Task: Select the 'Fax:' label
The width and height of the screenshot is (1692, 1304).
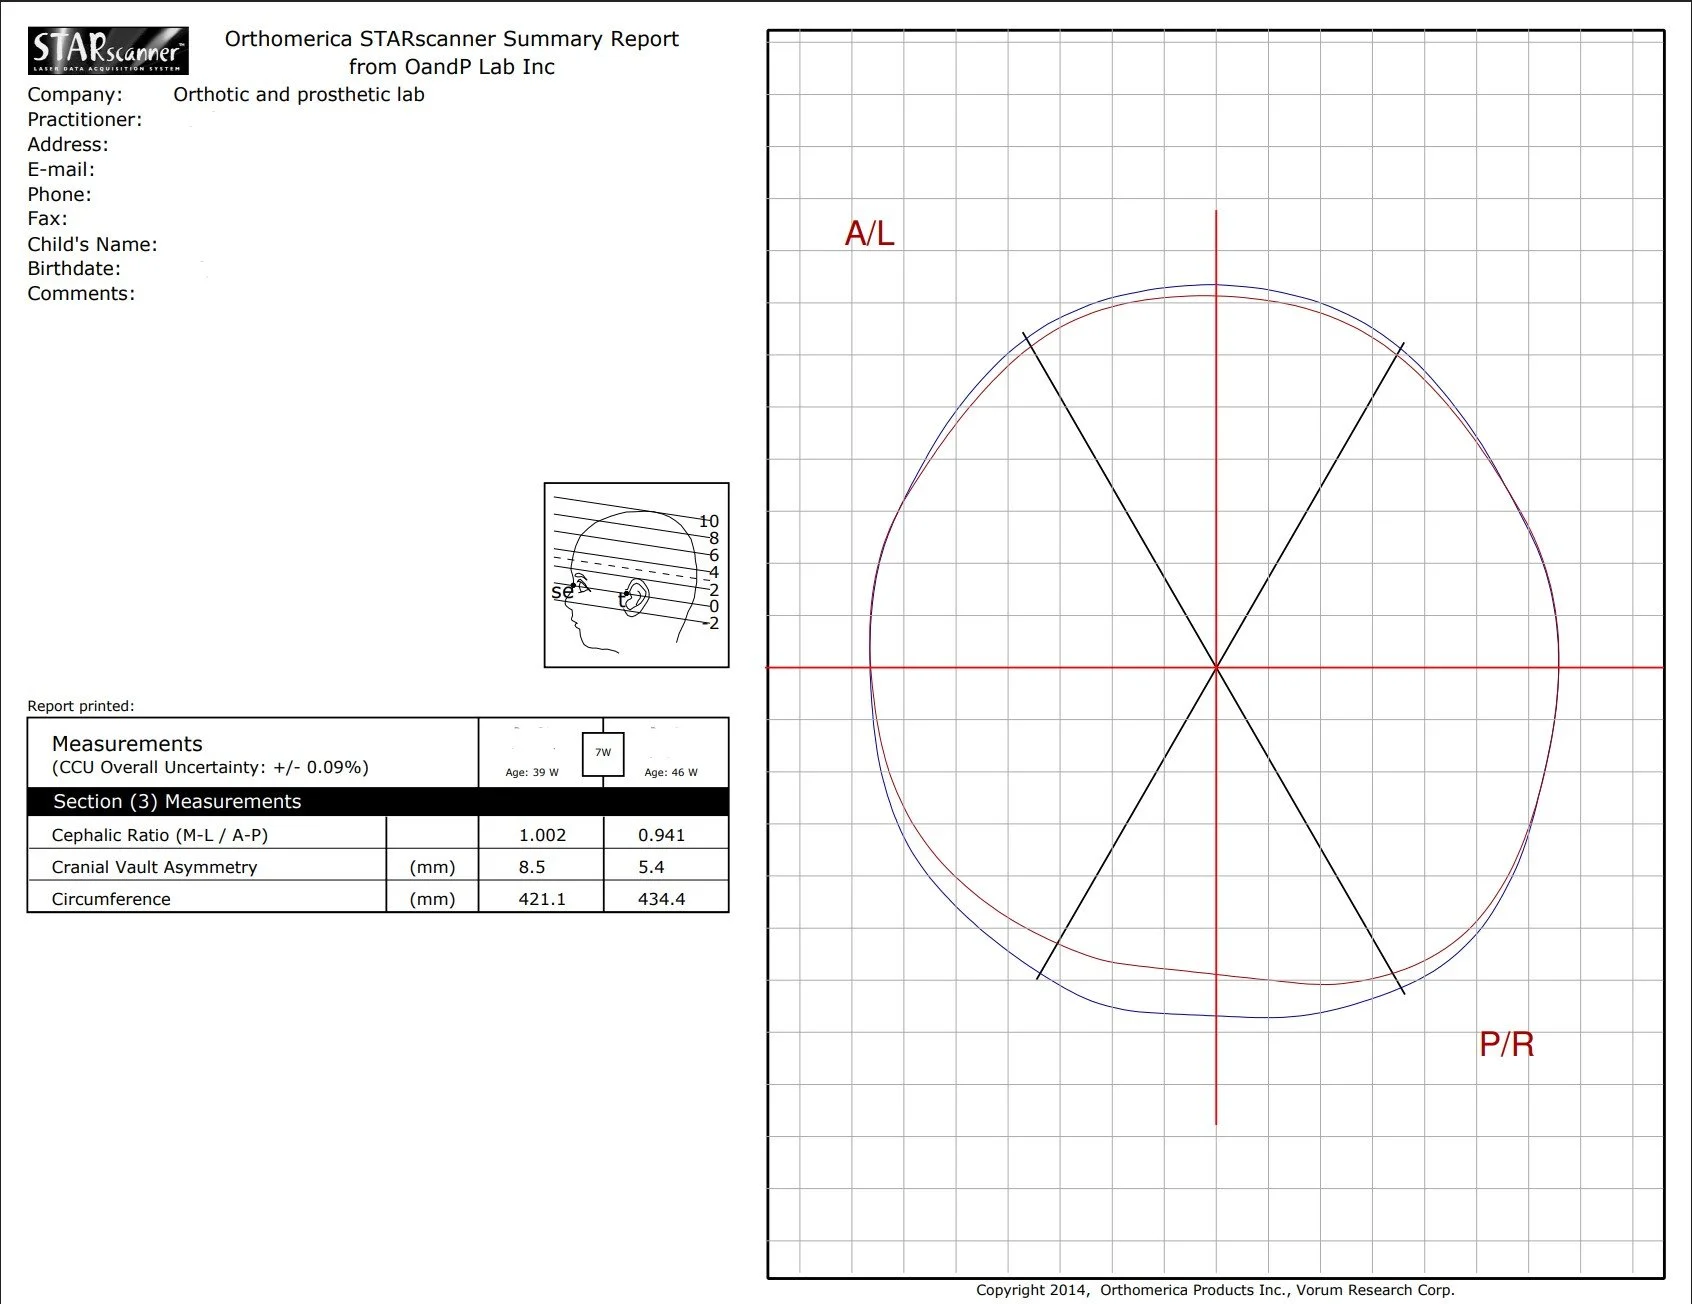Action: 47,219
